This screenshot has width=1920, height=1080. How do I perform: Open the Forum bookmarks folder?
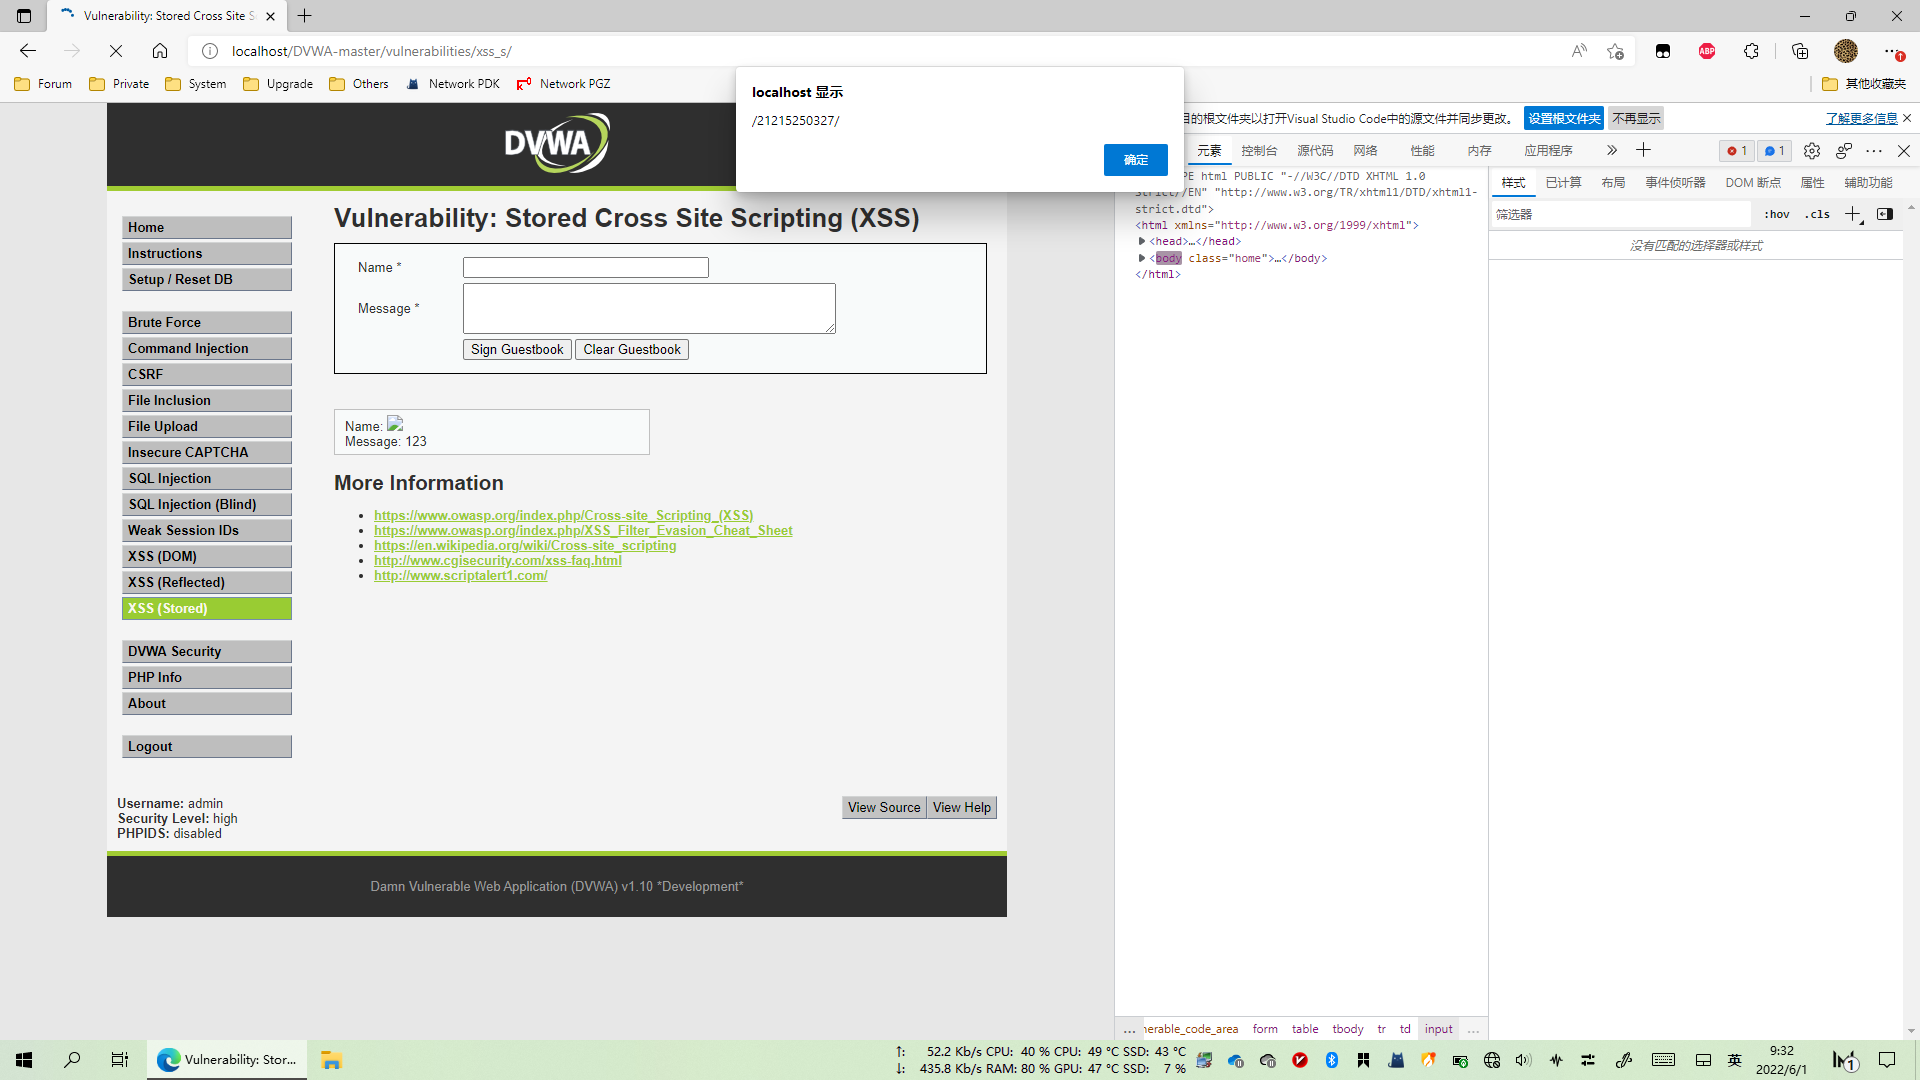coord(43,84)
